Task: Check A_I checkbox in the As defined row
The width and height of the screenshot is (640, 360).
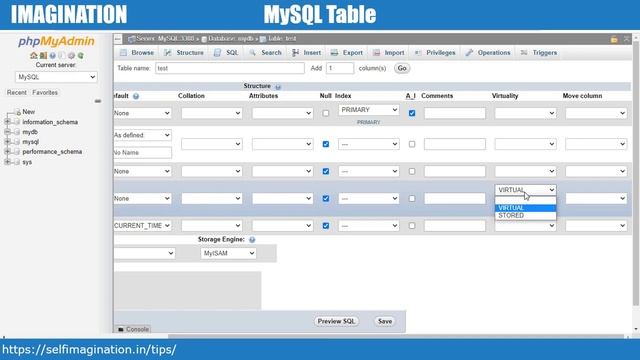Action: (412, 144)
